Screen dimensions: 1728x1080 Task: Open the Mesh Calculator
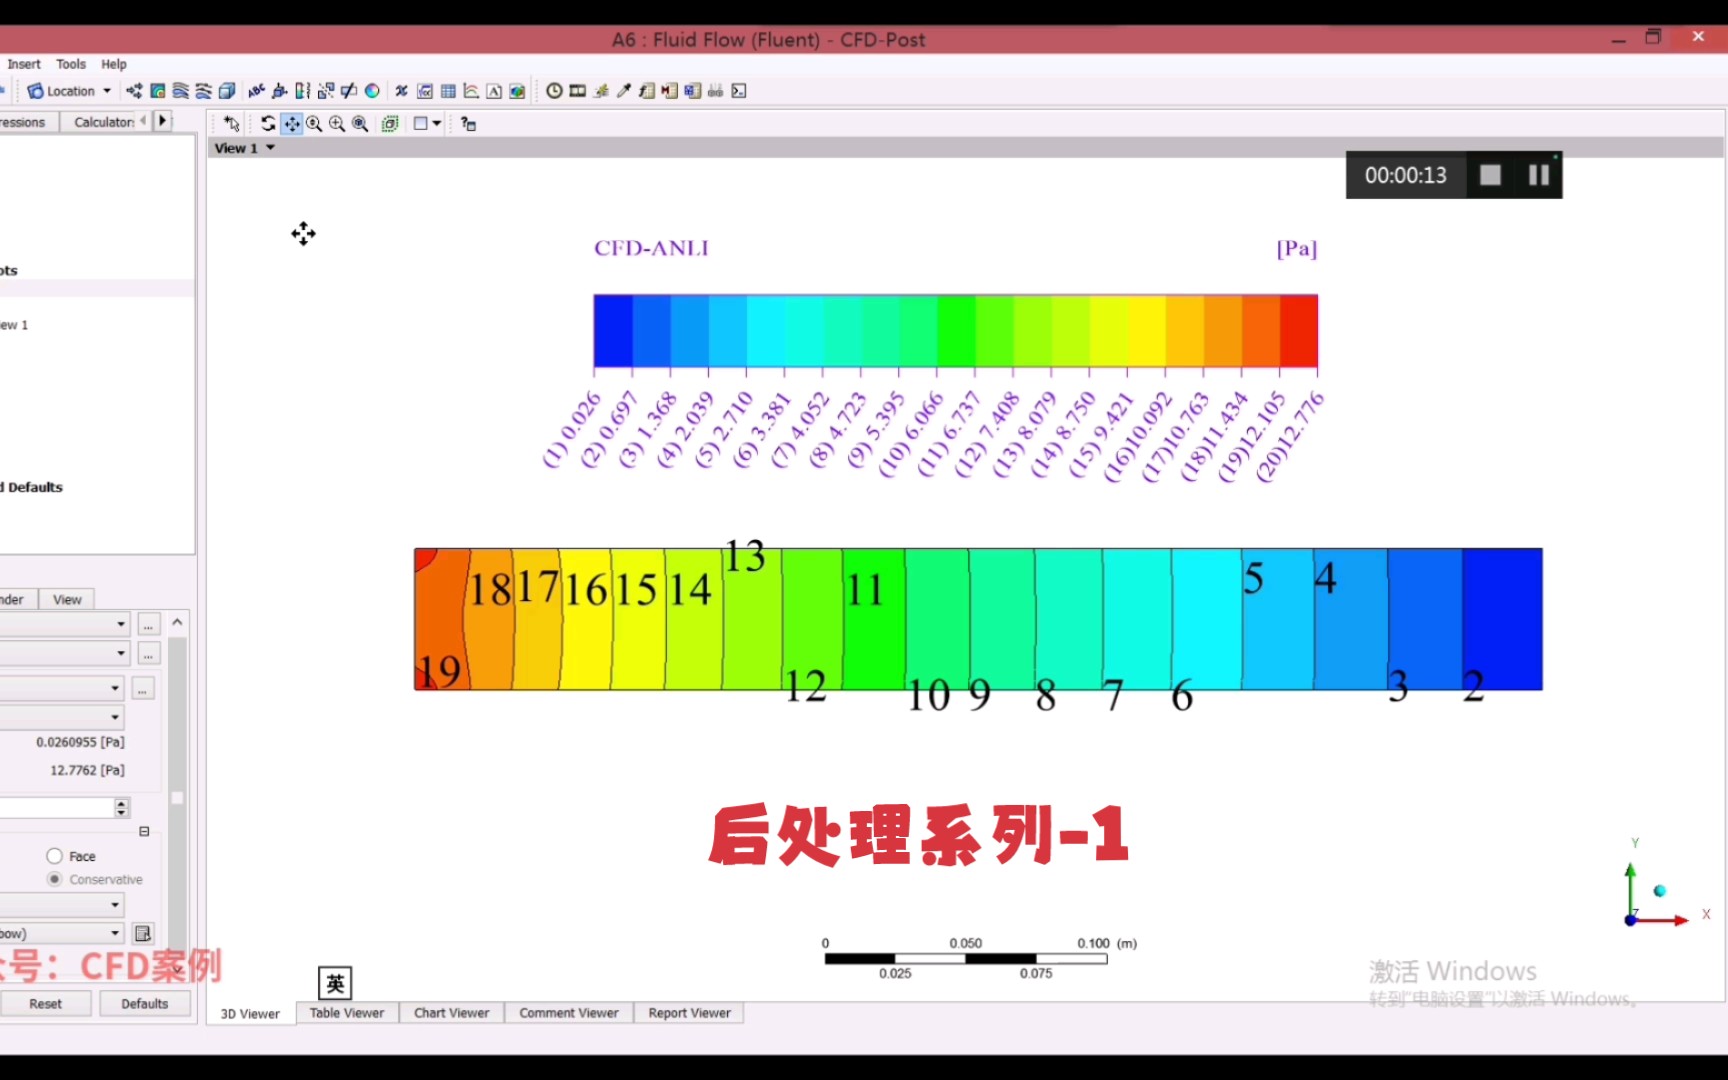click(x=692, y=91)
